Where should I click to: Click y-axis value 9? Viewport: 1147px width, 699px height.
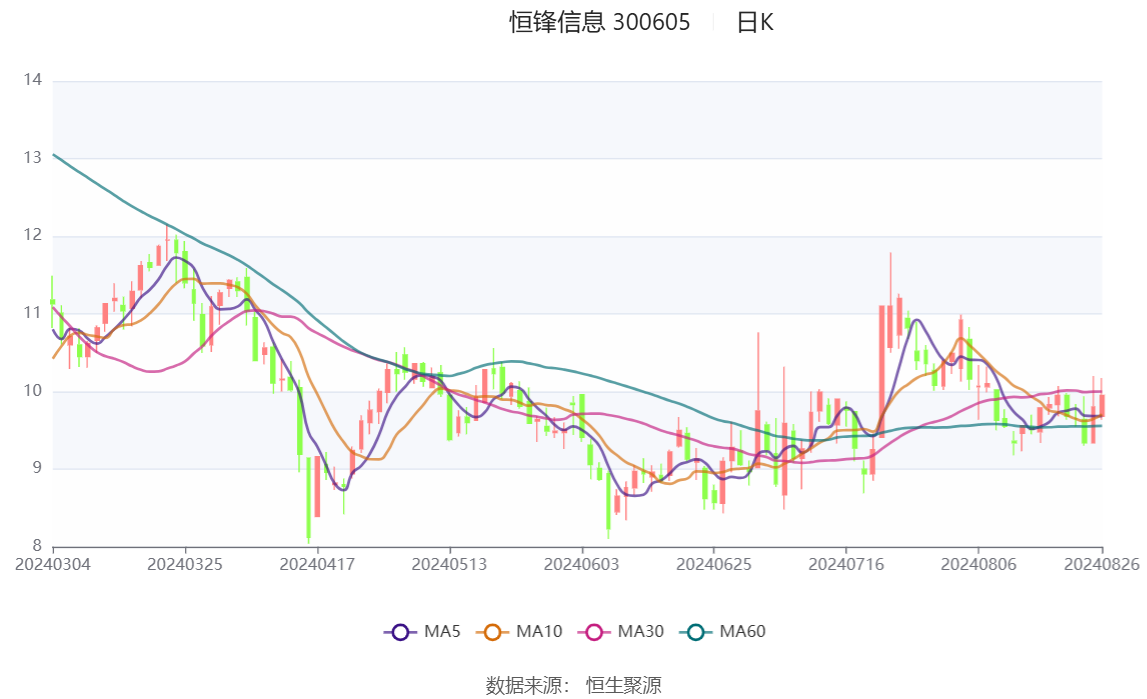point(37,468)
